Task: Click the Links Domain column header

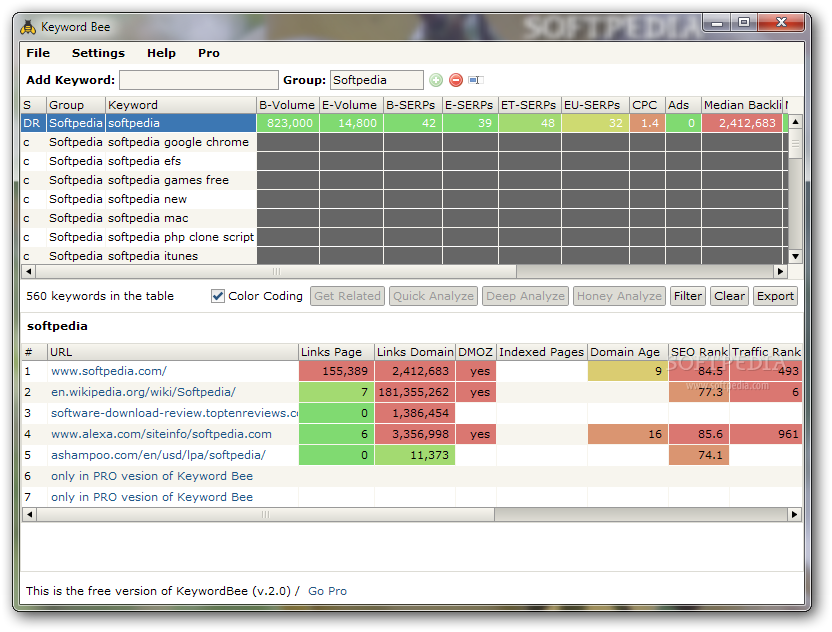Action: [415, 352]
